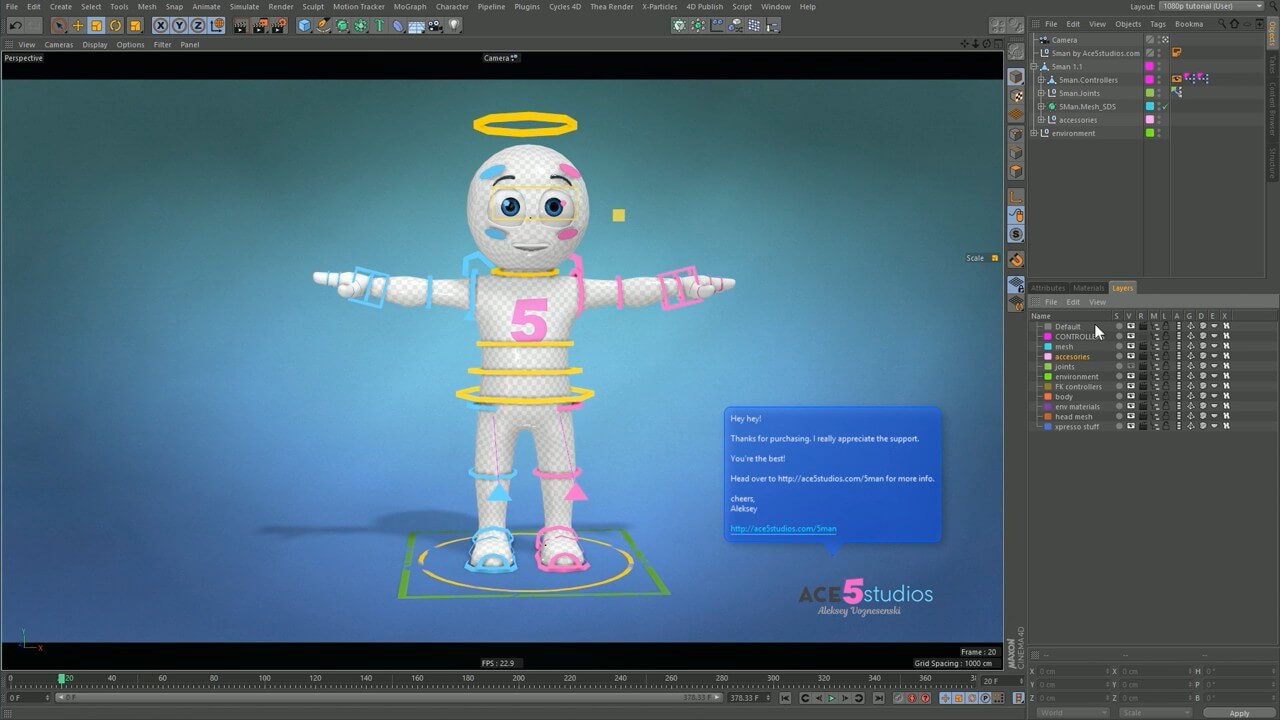Click the magenta swatch of CONTROLLERS layer

[x=1048, y=337]
